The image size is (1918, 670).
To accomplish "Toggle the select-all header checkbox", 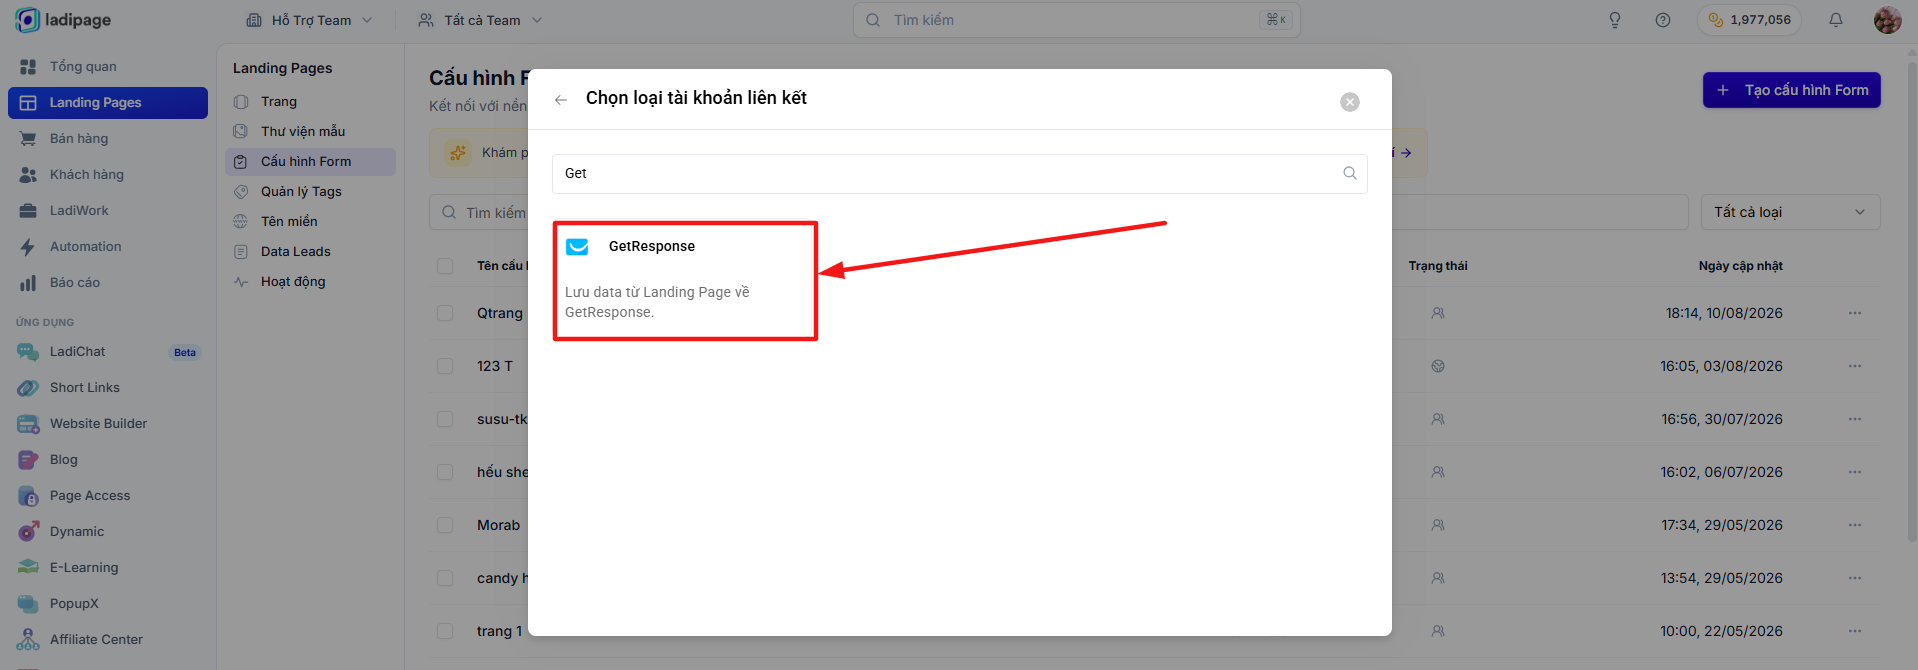I will coord(445,266).
